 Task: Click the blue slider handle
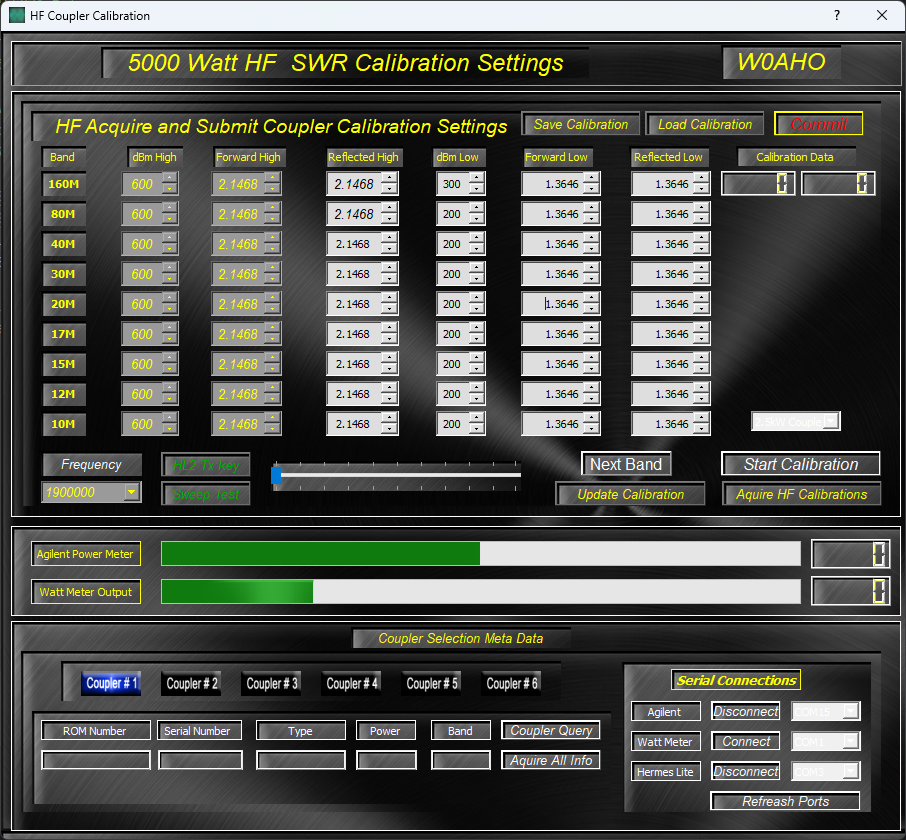(276, 475)
